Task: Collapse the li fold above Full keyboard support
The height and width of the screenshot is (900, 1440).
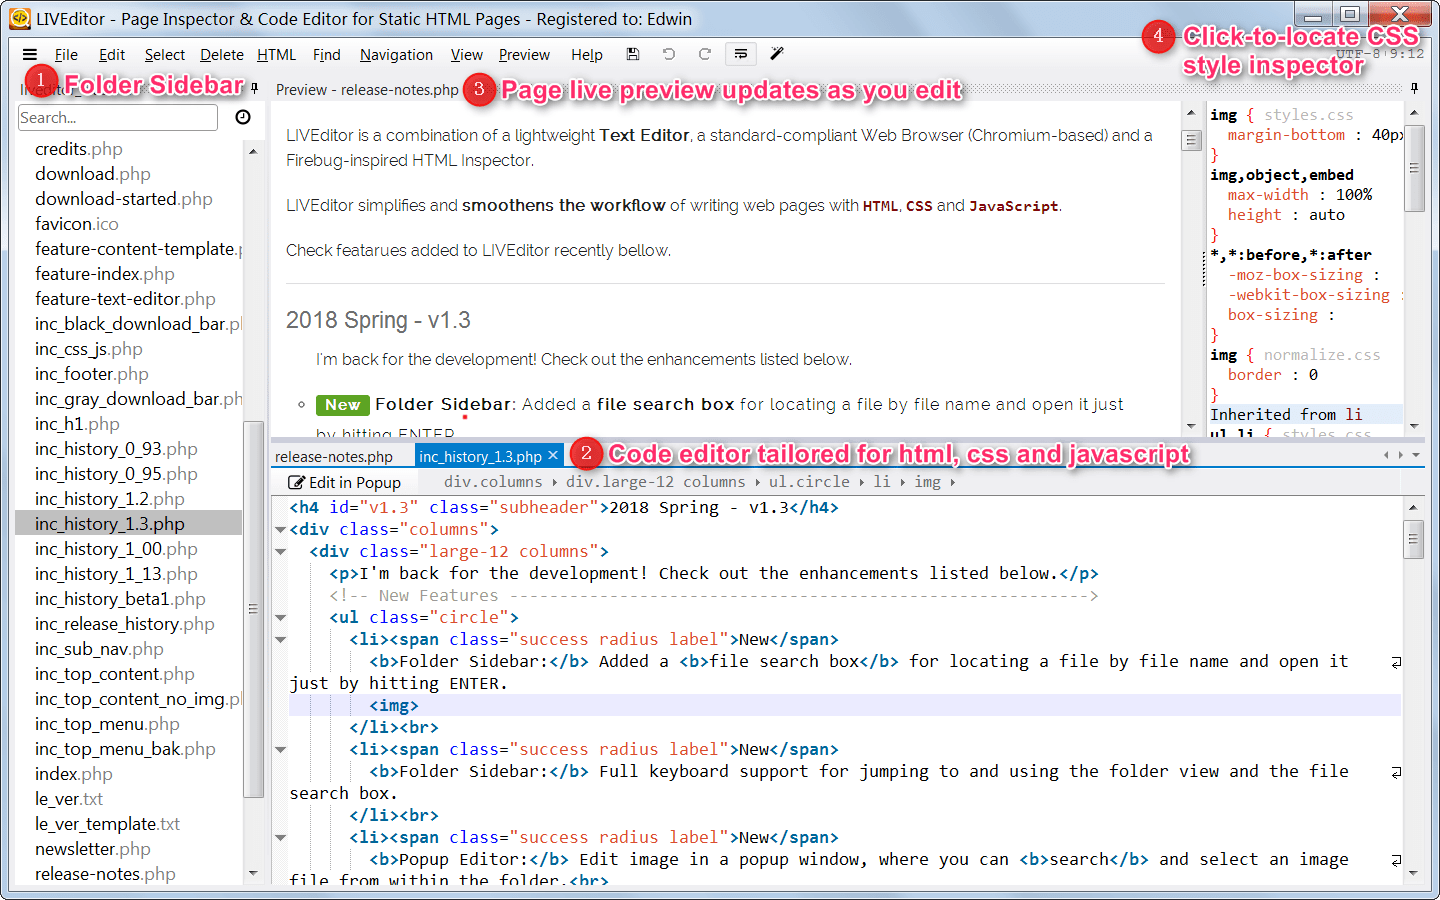Action: [281, 750]
